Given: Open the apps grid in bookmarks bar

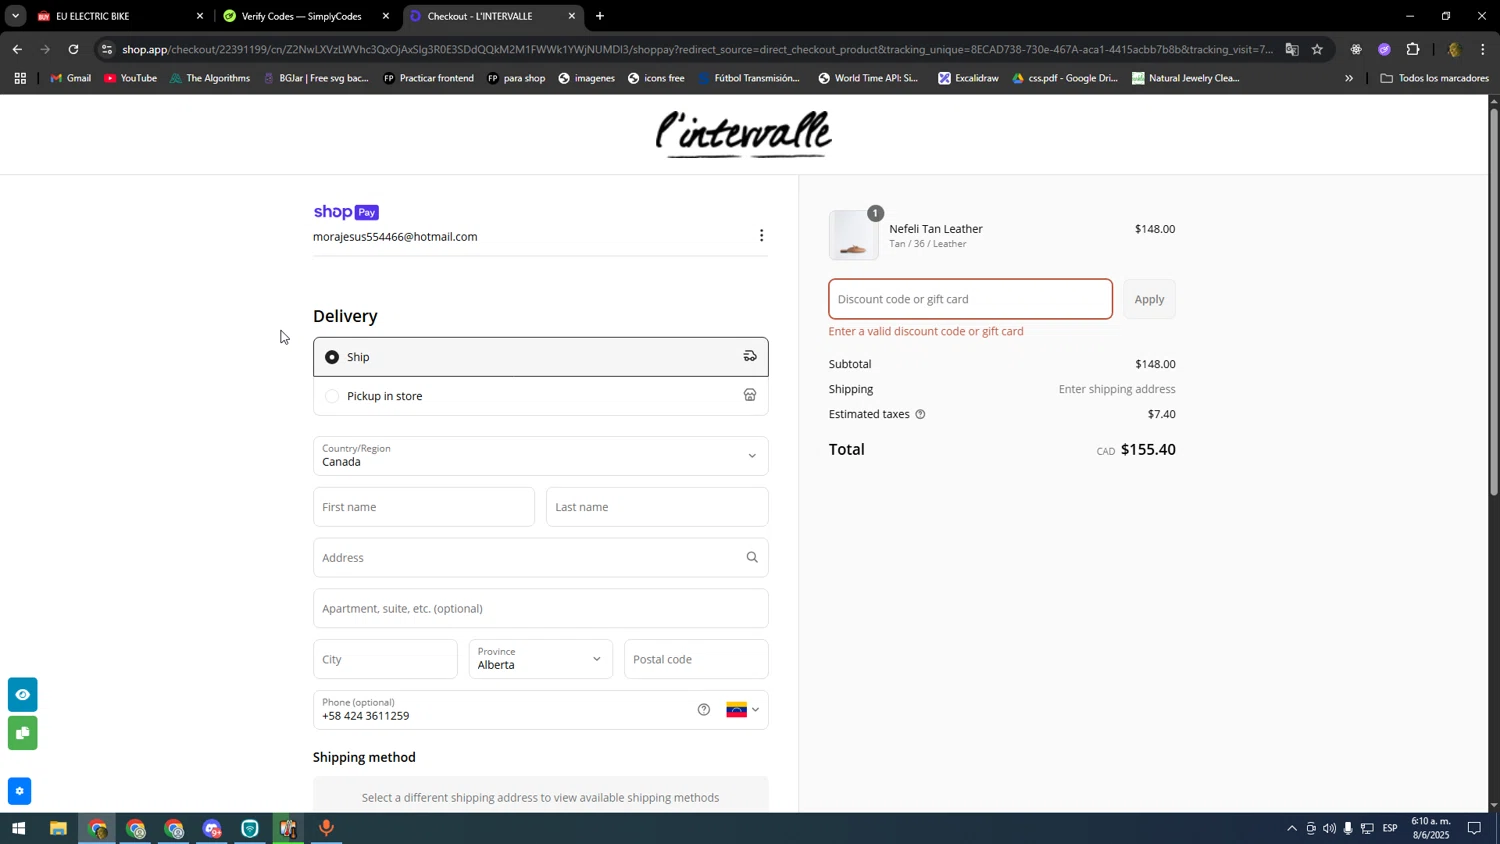Looking at the screenshot, I should pyautogui.click(x=19, y=78).
